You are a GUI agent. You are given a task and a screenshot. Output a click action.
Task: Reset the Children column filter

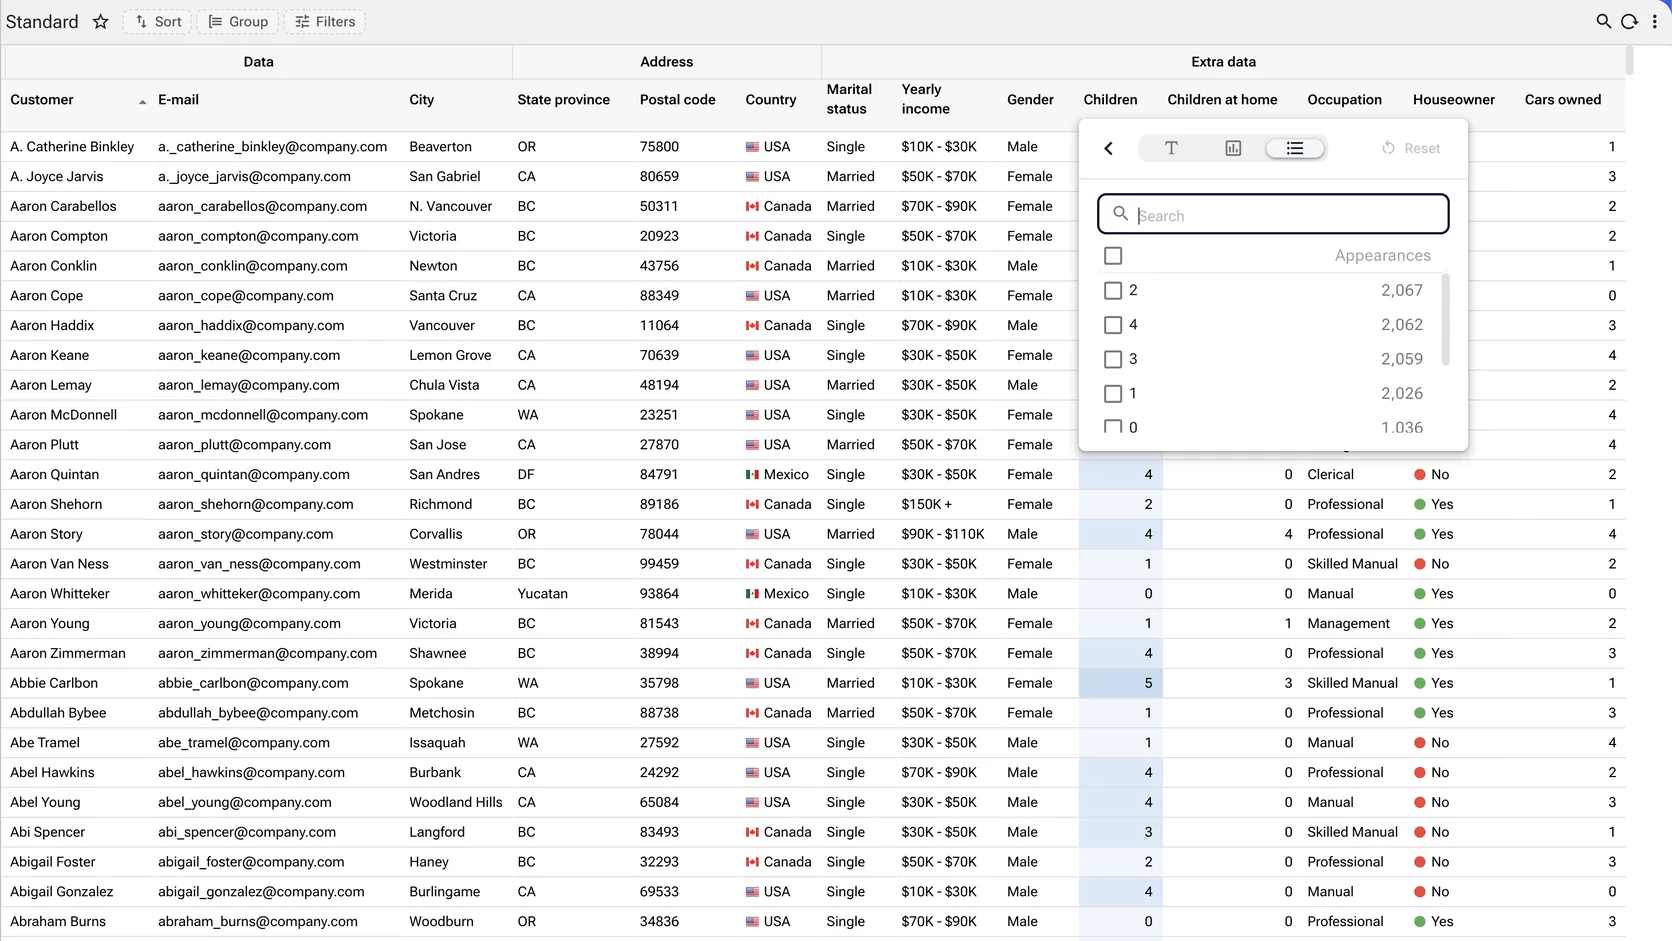(1411, 148)
